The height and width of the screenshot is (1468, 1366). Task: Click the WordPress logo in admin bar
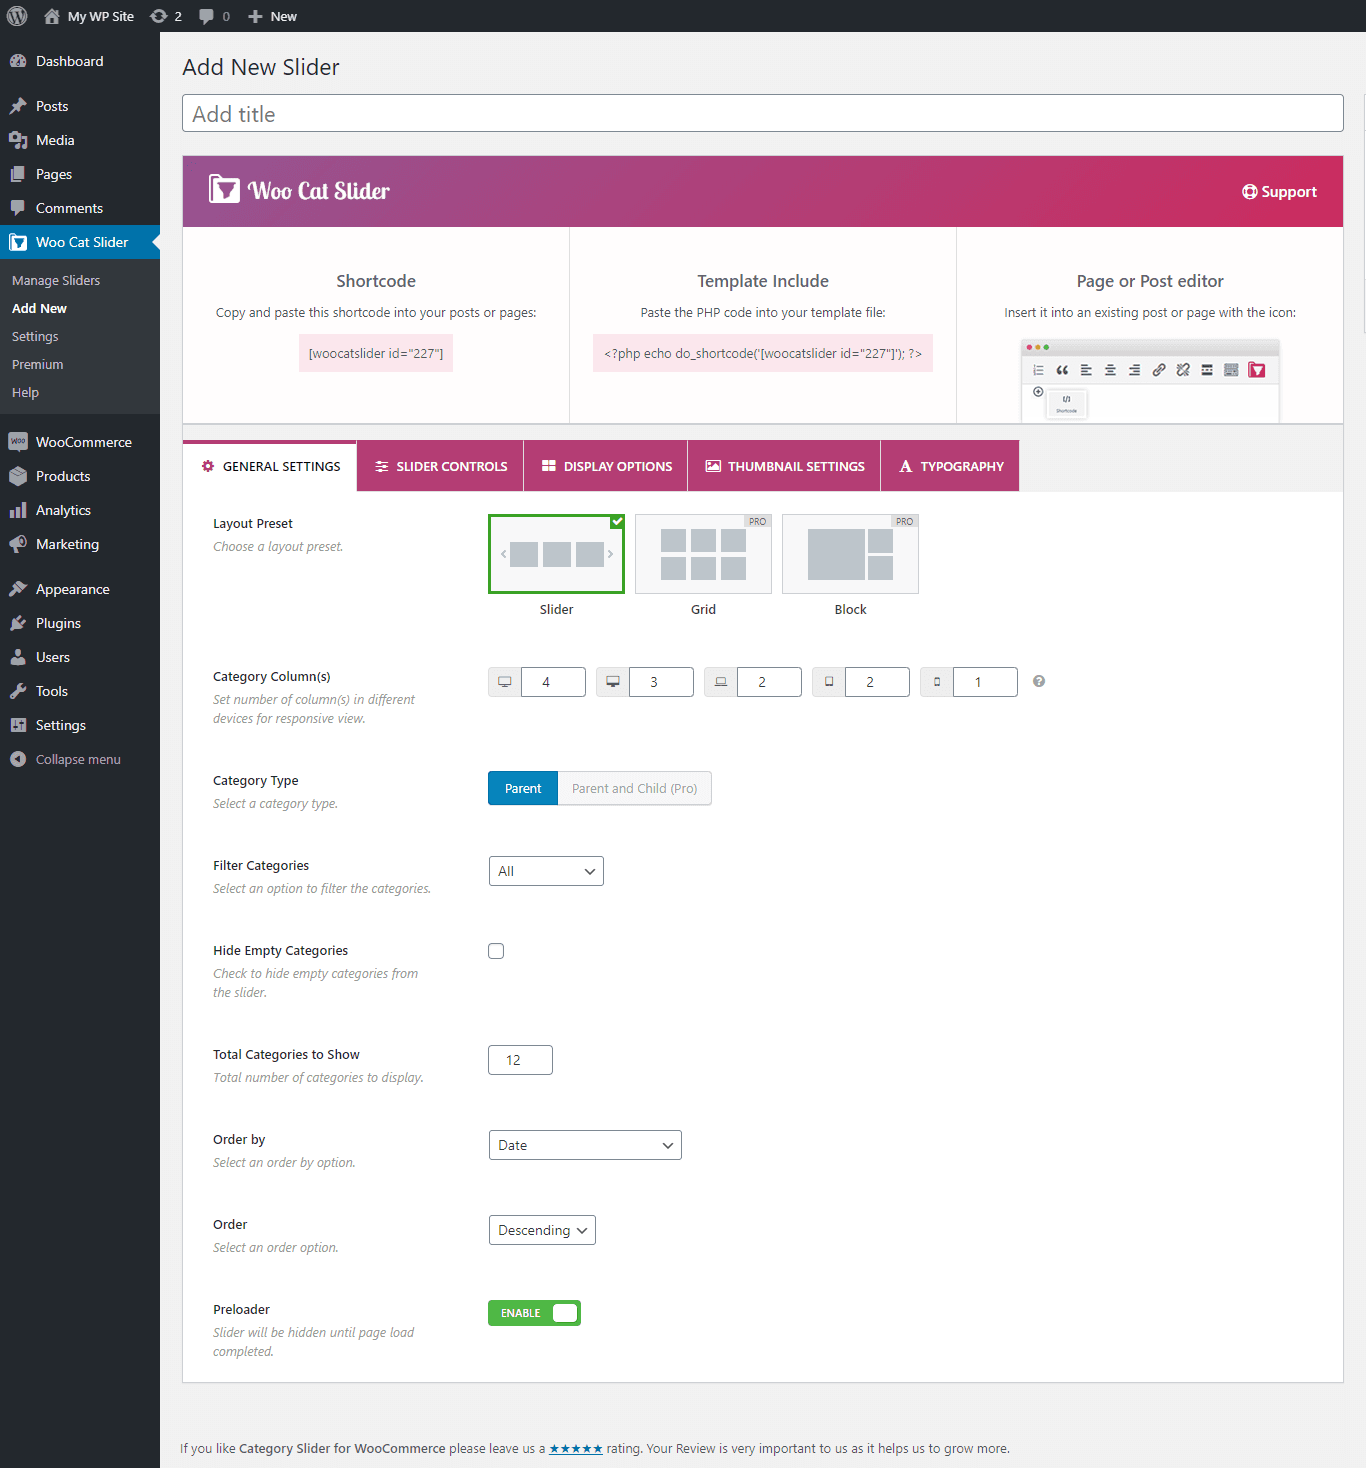tap(17, 16)
